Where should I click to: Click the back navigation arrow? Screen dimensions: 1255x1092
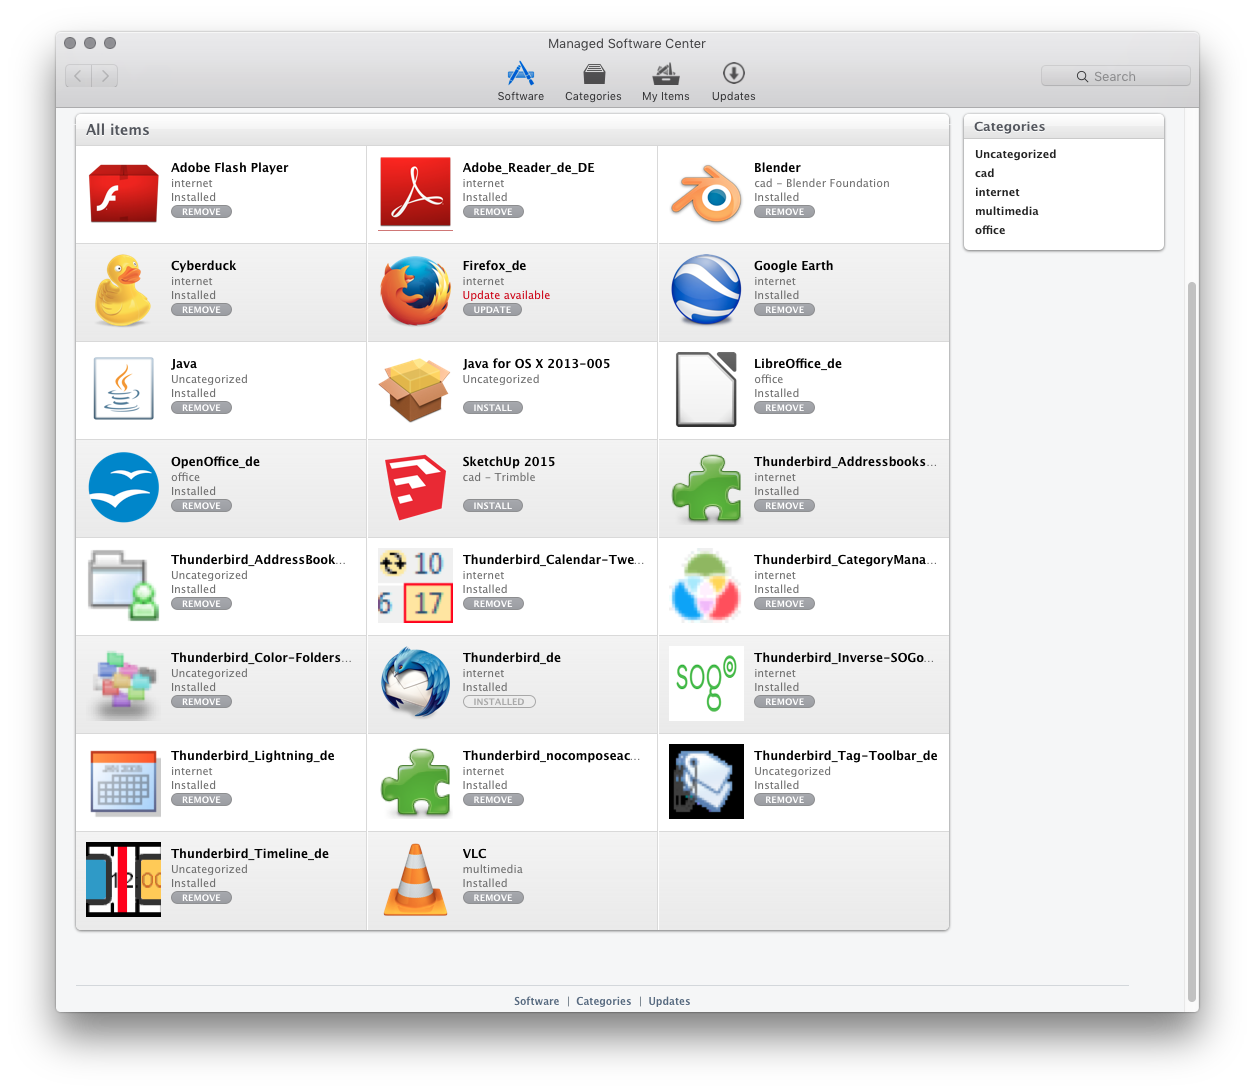78,75
